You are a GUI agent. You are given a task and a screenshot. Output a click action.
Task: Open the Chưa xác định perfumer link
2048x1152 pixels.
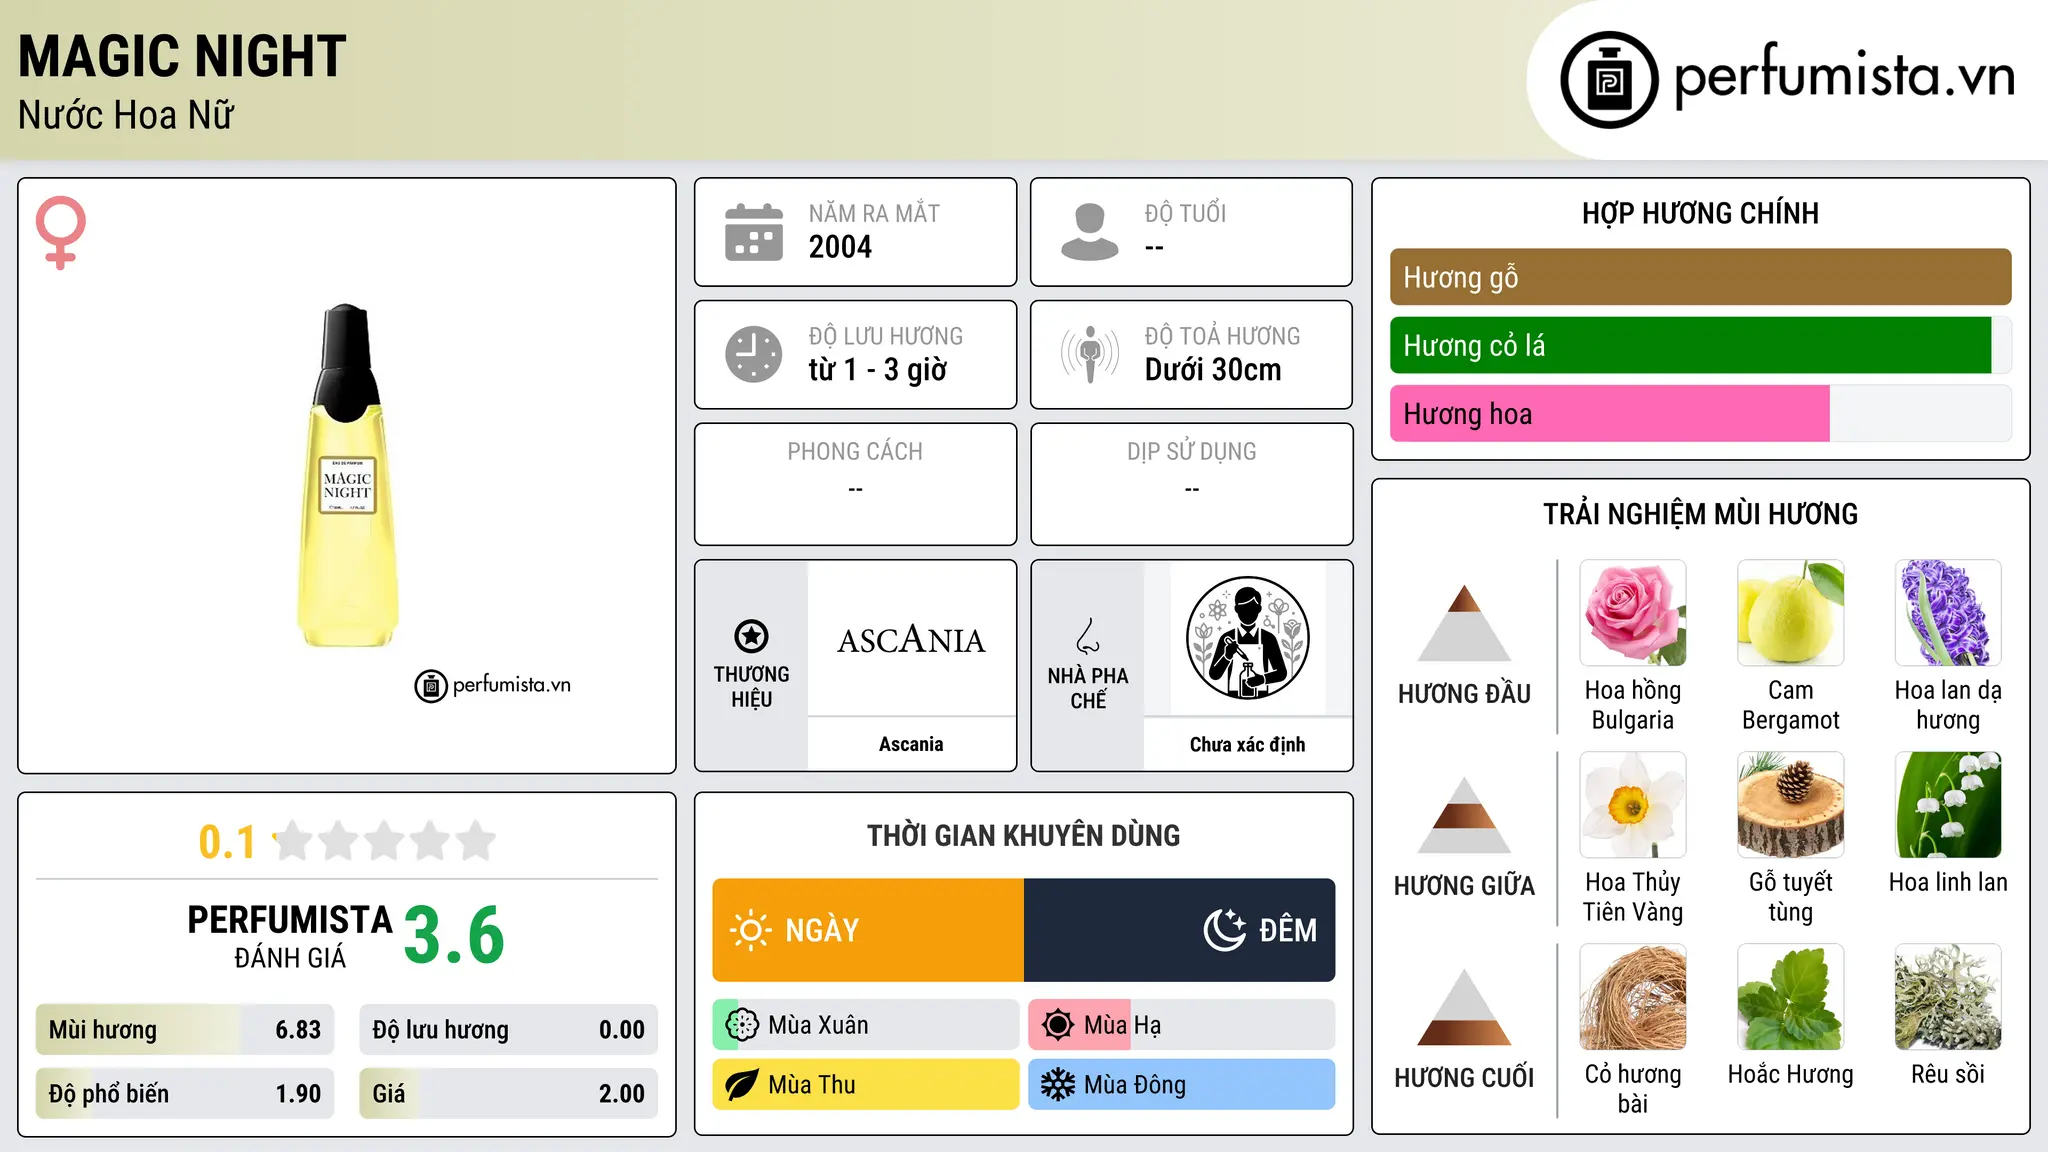pyautogui.click(x=1247, y=744)
